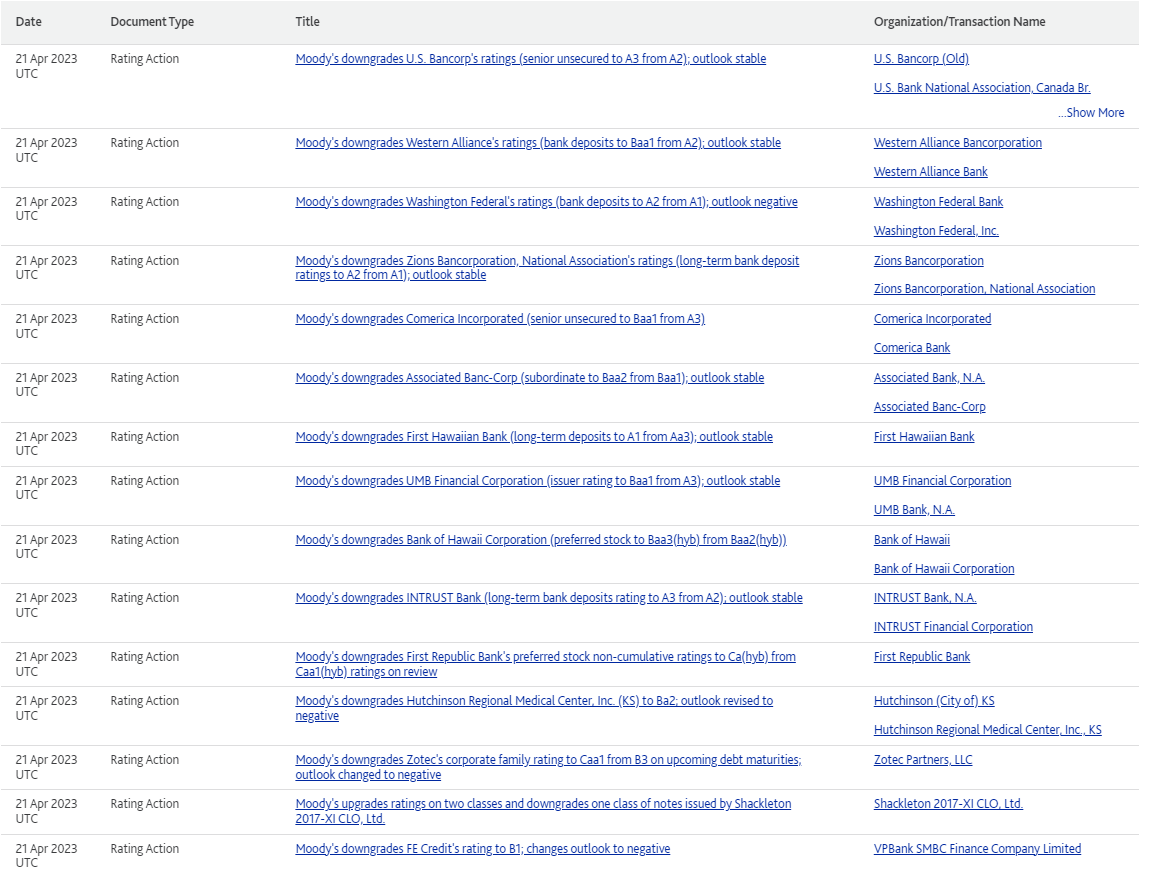Open First Hawaiian Bank downgrade title
The image size is (1155, 871).
534,437
